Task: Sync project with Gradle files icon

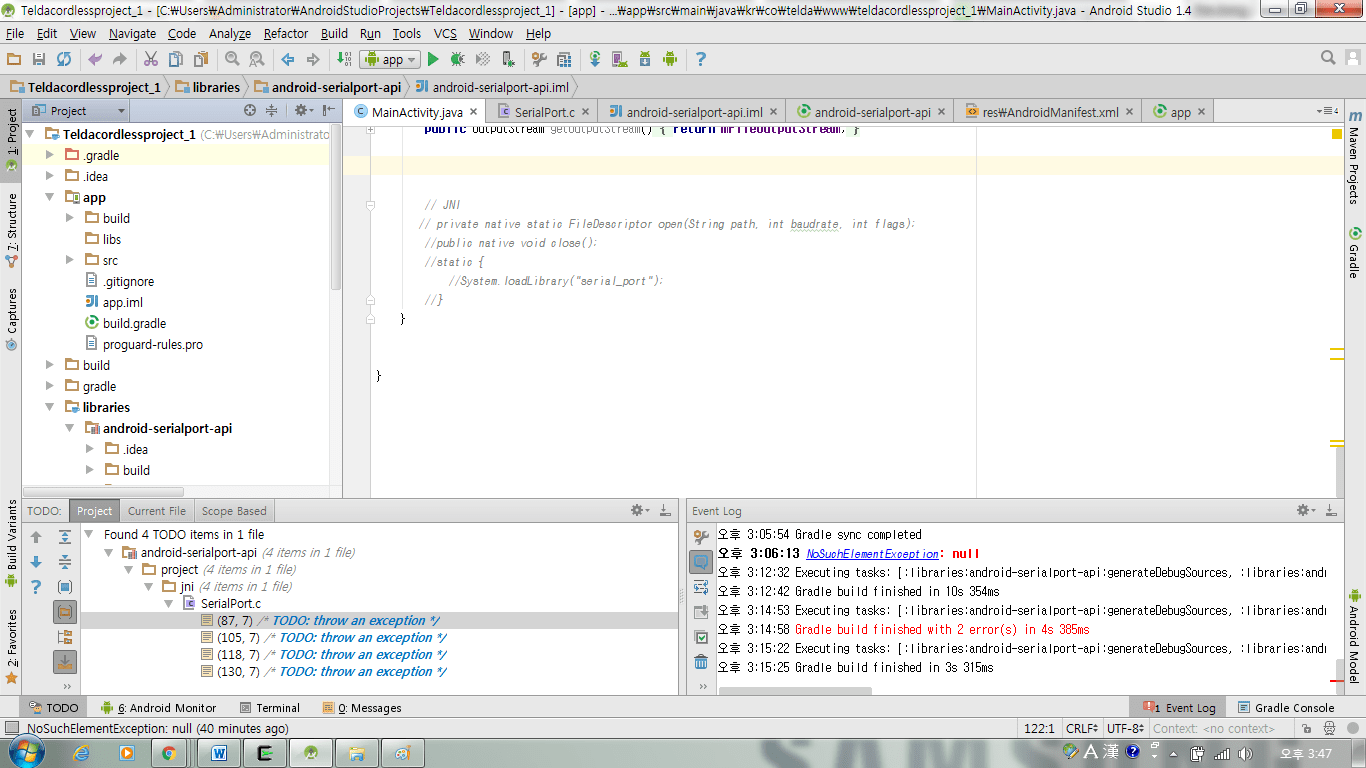Action: (x=594, y=59)
